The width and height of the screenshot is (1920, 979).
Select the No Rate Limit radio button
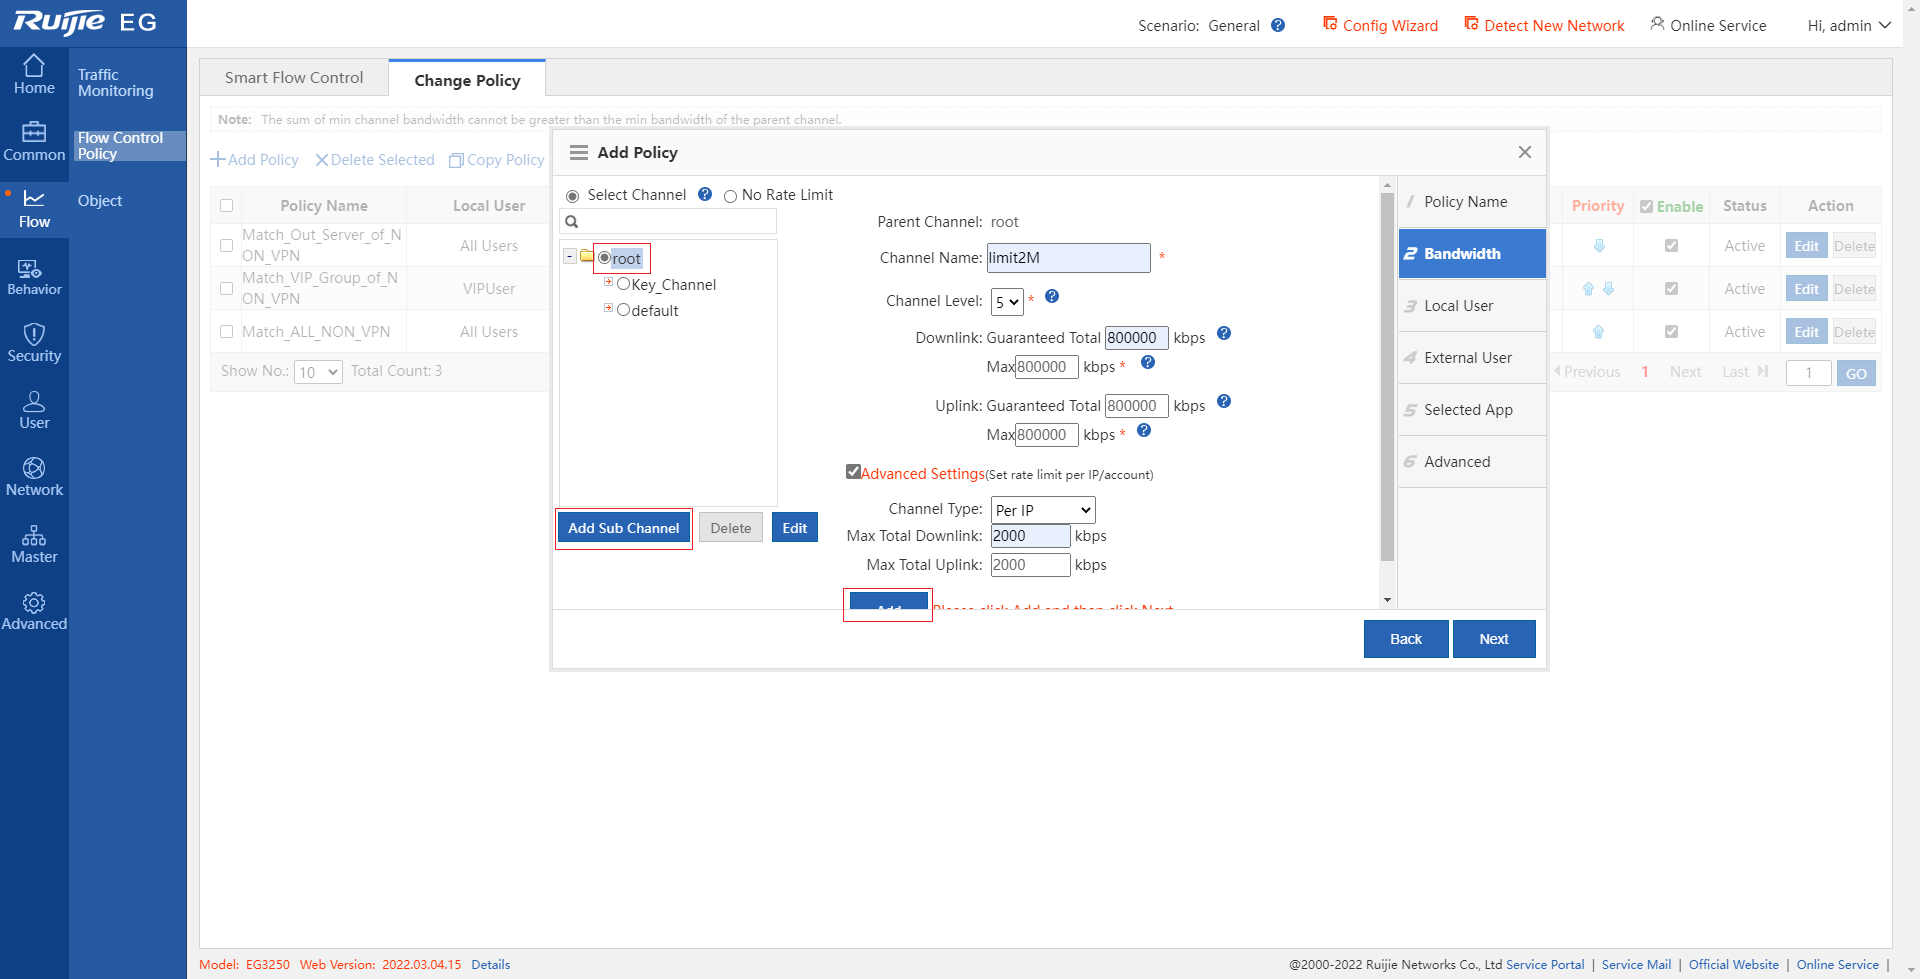click(x=730, y=196)
